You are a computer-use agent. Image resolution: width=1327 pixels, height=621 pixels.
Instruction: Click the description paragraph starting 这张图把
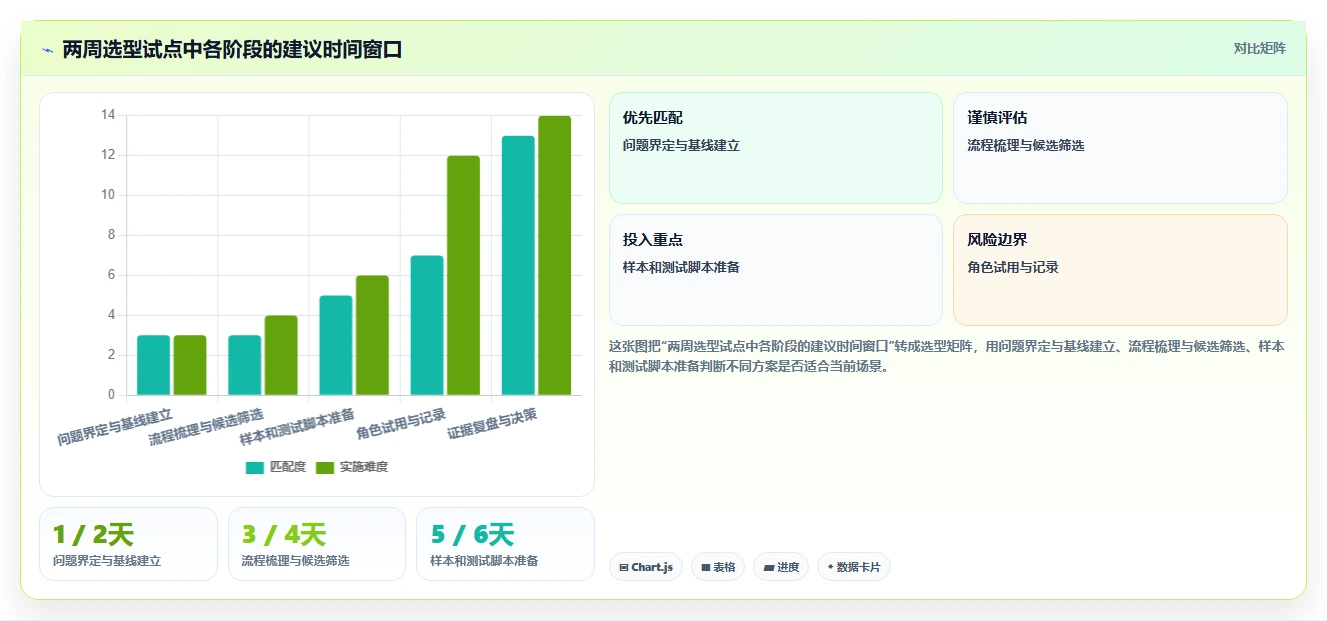point(948,355)
